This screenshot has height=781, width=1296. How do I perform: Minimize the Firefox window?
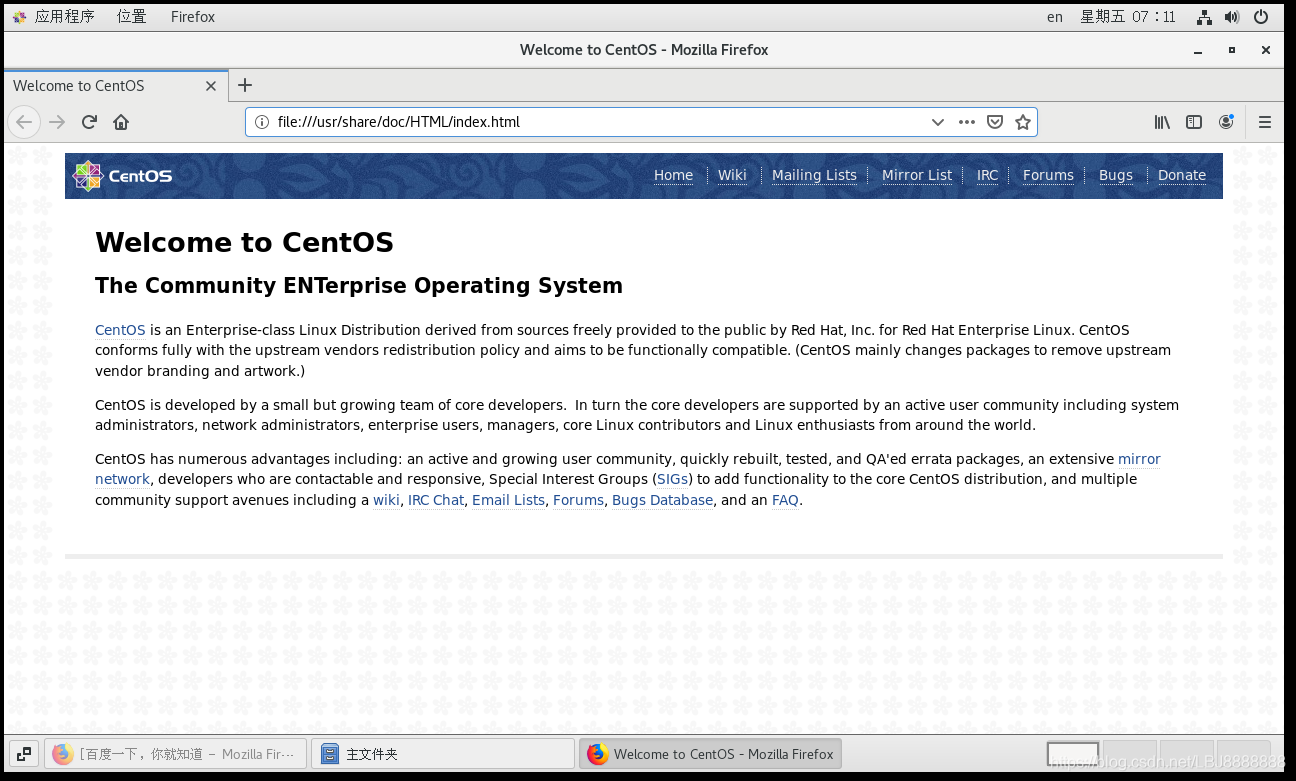pyautogui.click(x=1198, y=50)
